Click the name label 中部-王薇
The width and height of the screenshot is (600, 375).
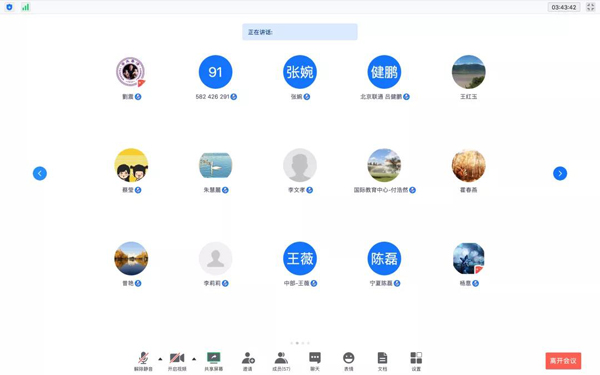[297, 283]
